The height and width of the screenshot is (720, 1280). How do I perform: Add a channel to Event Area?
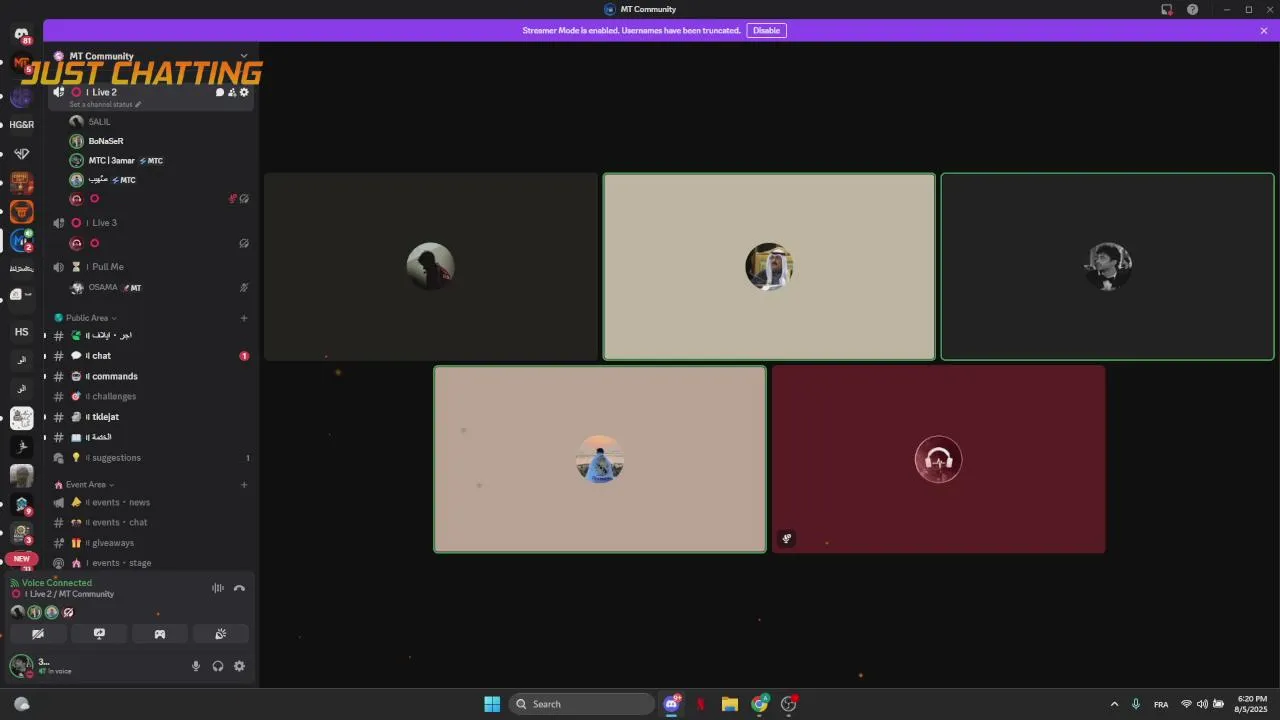pos(244,485)
